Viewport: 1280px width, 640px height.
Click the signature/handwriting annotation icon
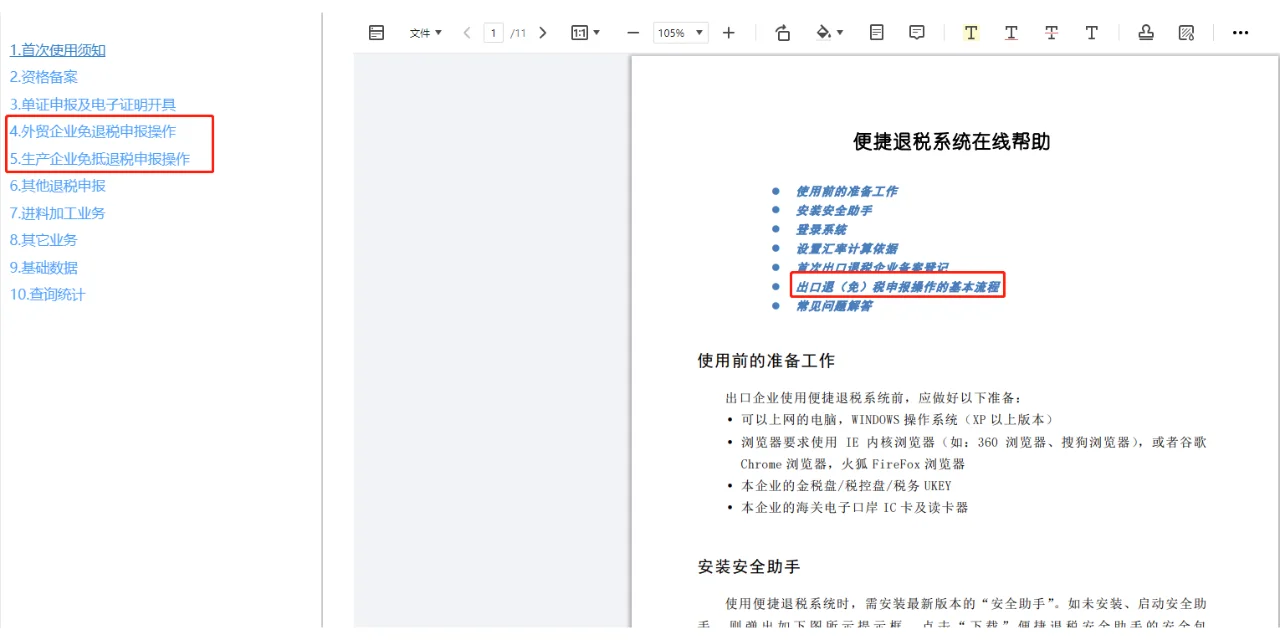pyautogui.click(x=1186, y=32)
